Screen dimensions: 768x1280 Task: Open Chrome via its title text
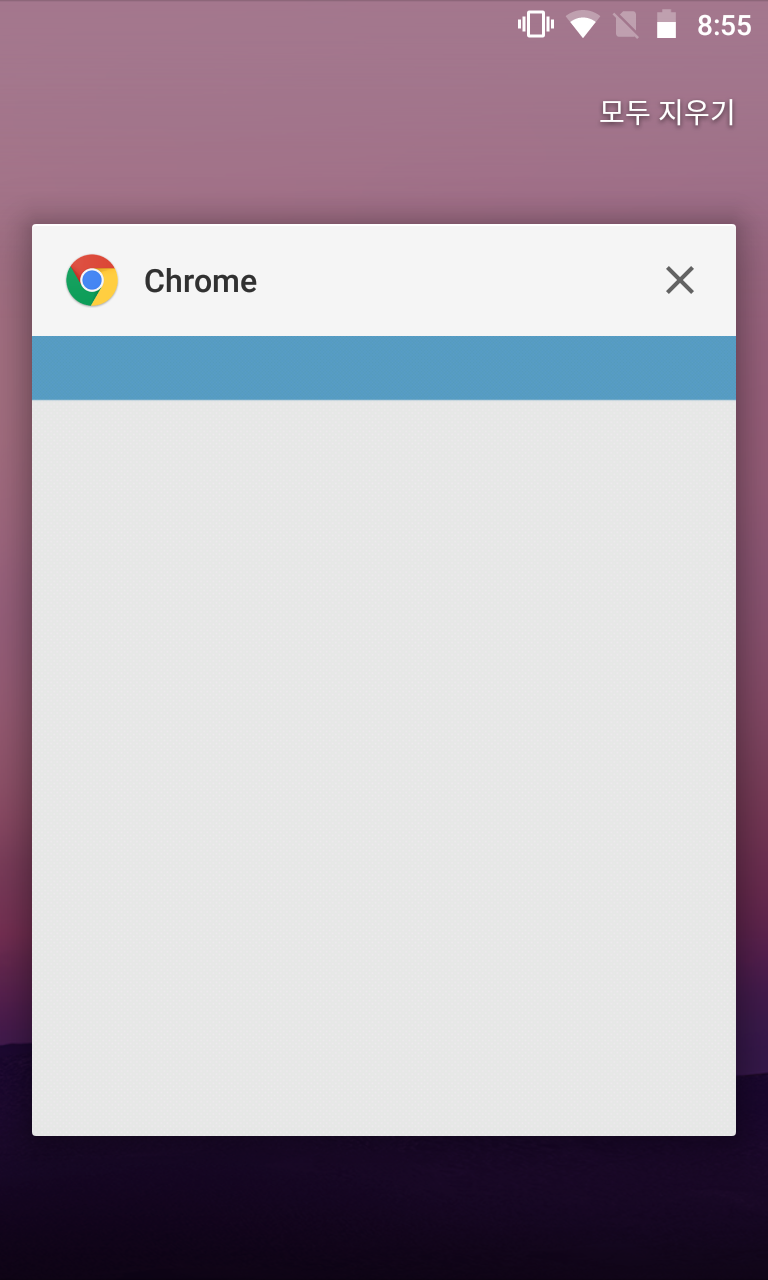(200, 281)
